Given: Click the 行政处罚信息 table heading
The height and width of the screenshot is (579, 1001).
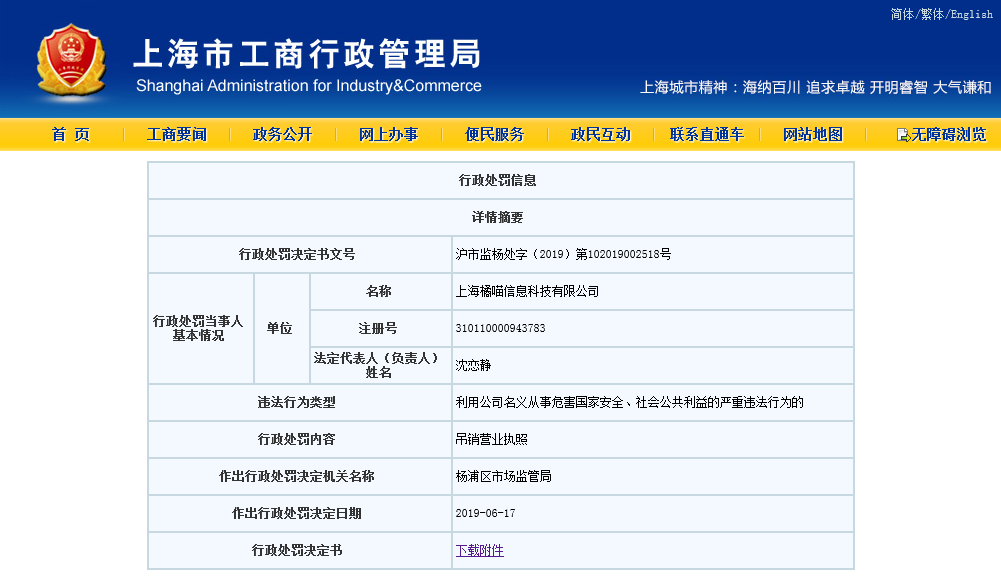Looking at the screenshot, I should point(497,180).
